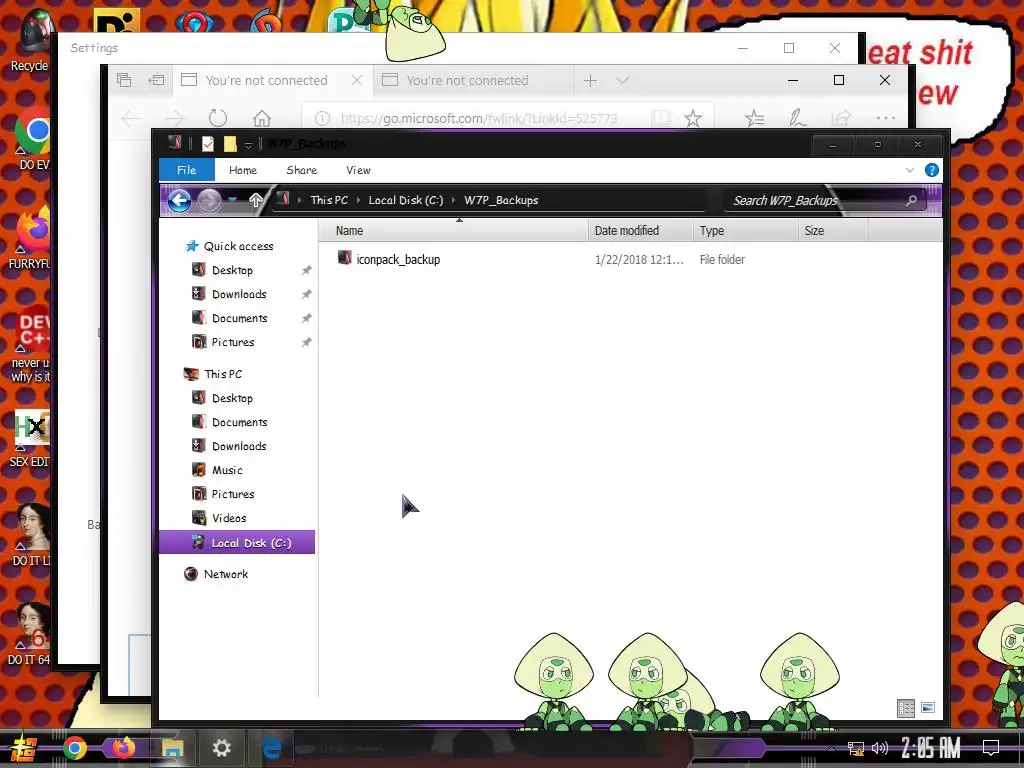Click the Explorer forward arrow button
This screenshot has width=1024, height=768.
coord(209,200)
